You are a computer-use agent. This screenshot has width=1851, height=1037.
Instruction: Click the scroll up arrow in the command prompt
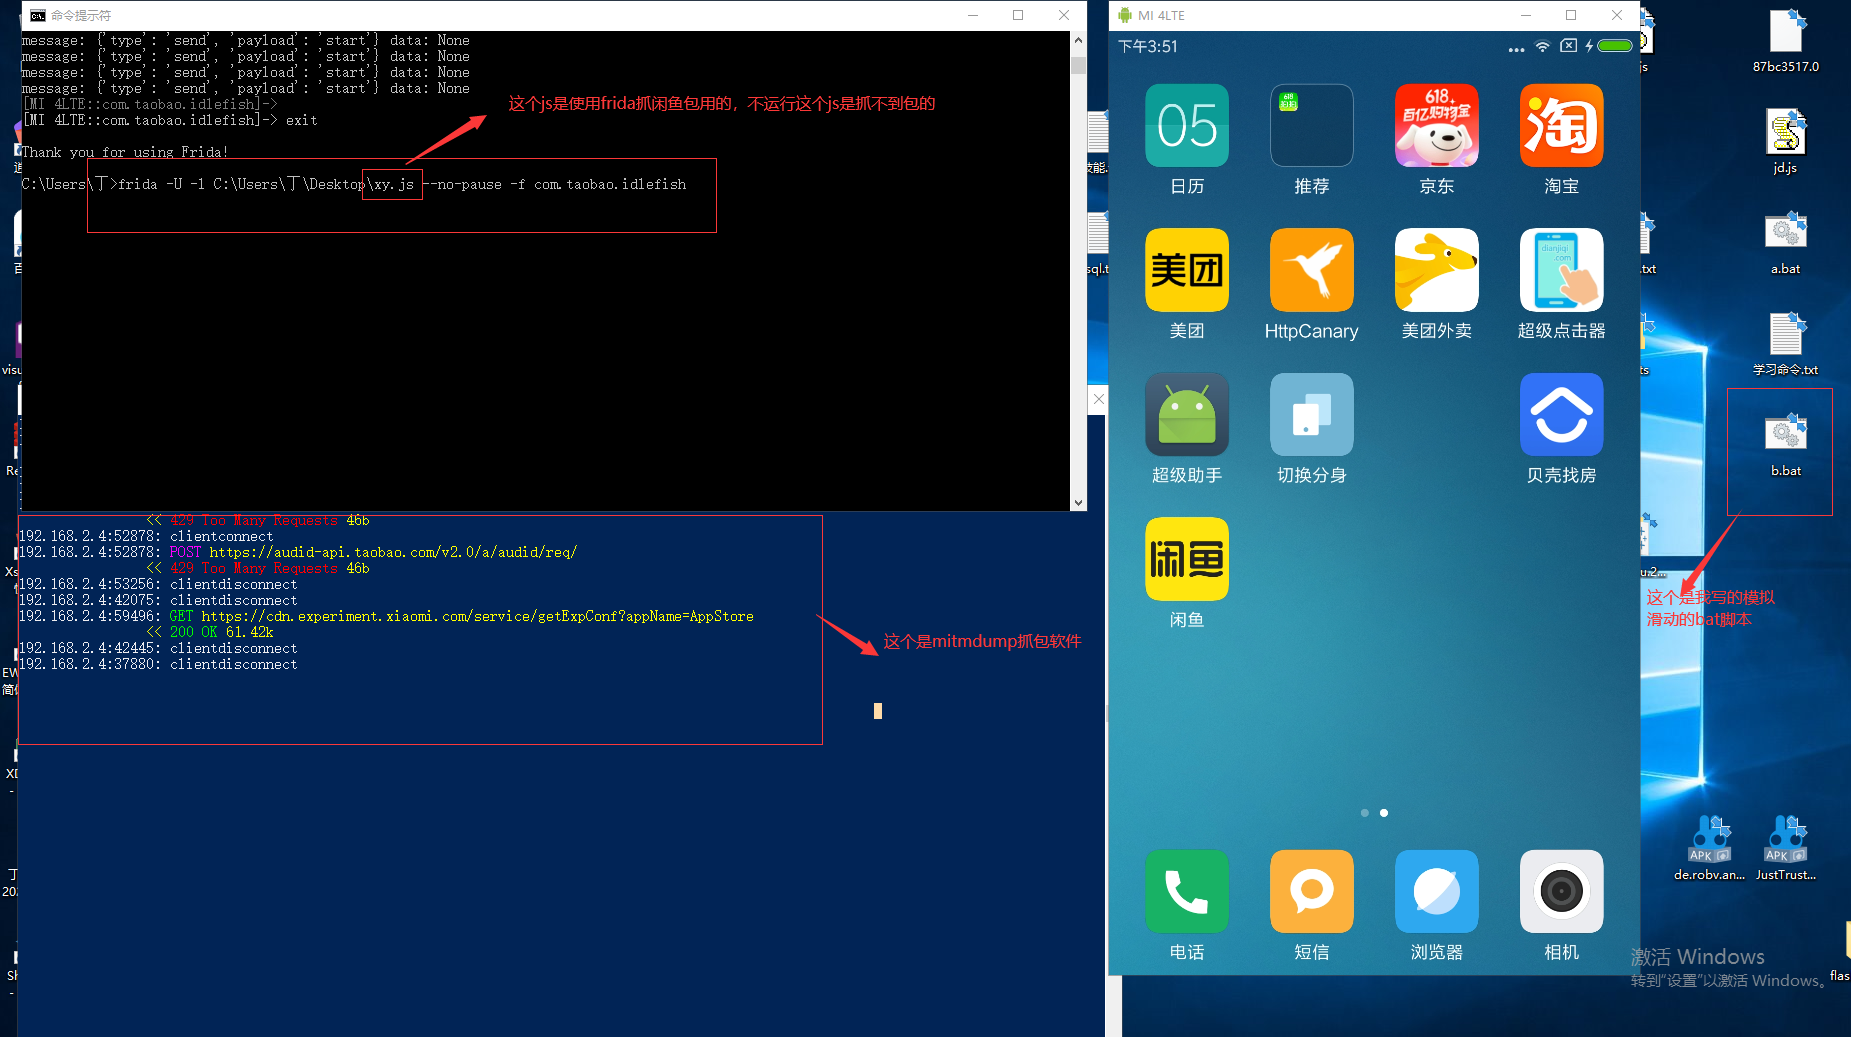coord(1078,41)
